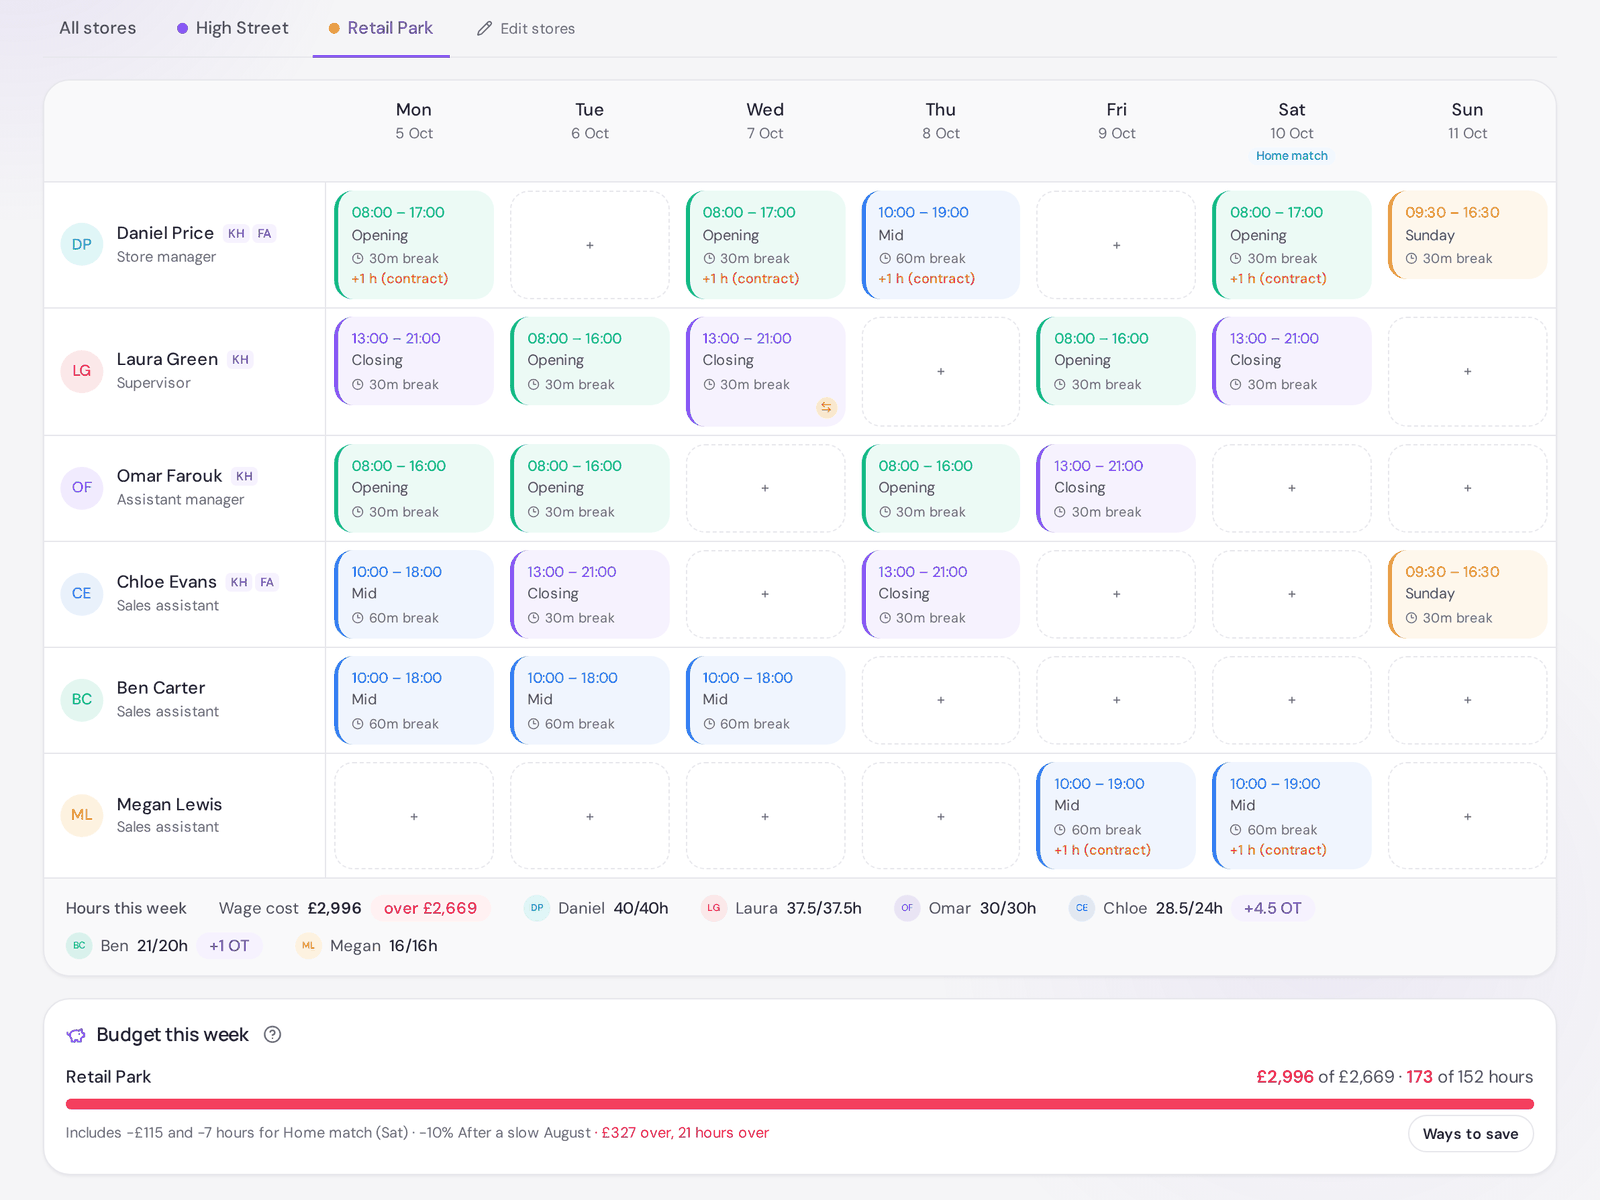
Task: Add a shift for Daniel Price on Tuesday
Action: 590,245
